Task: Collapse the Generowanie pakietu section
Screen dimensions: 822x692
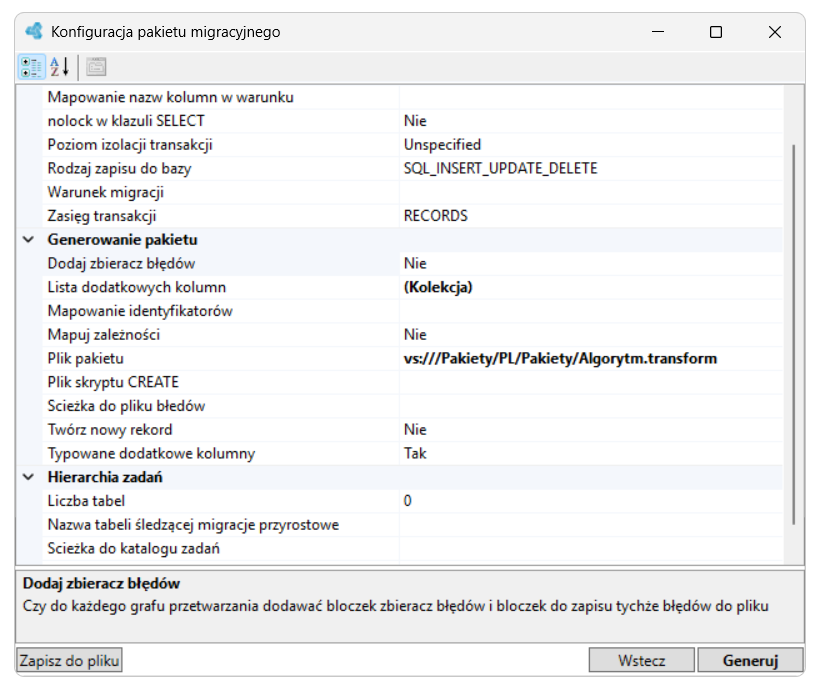Action: [x=29, y=240]
